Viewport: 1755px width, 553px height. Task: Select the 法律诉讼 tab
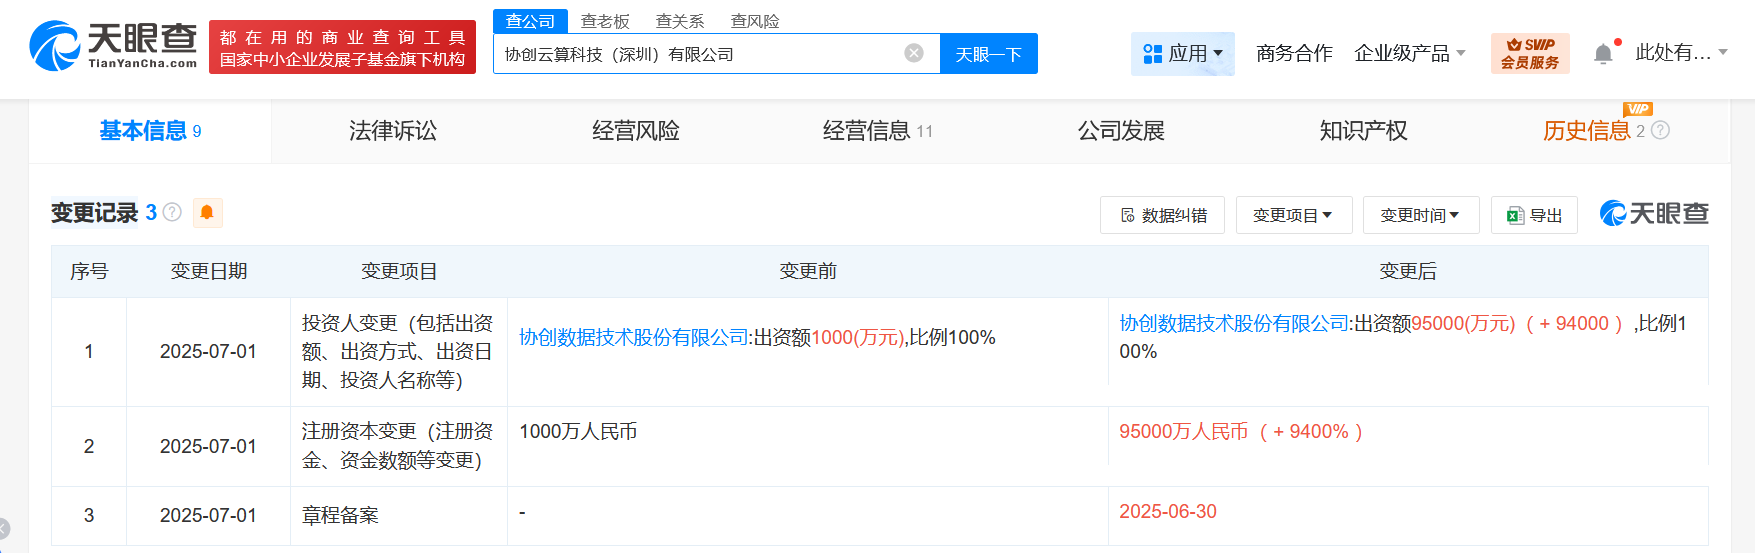pyautogui.click(x=393, y=131)
